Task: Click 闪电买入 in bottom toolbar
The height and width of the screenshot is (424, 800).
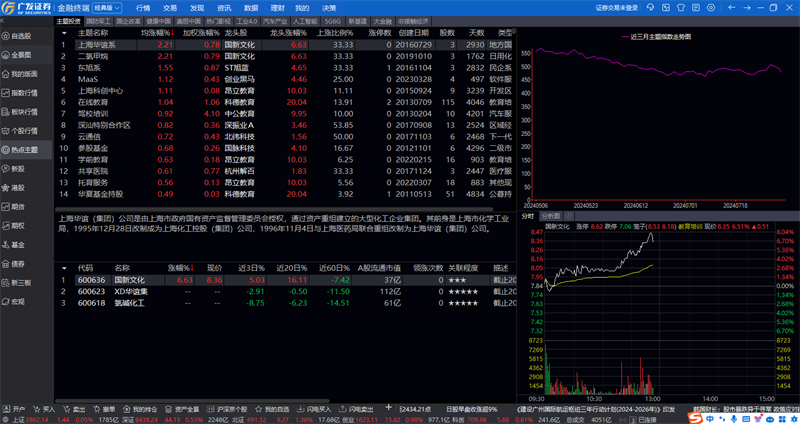Action: pyautogui.click(x=314, y=409)
